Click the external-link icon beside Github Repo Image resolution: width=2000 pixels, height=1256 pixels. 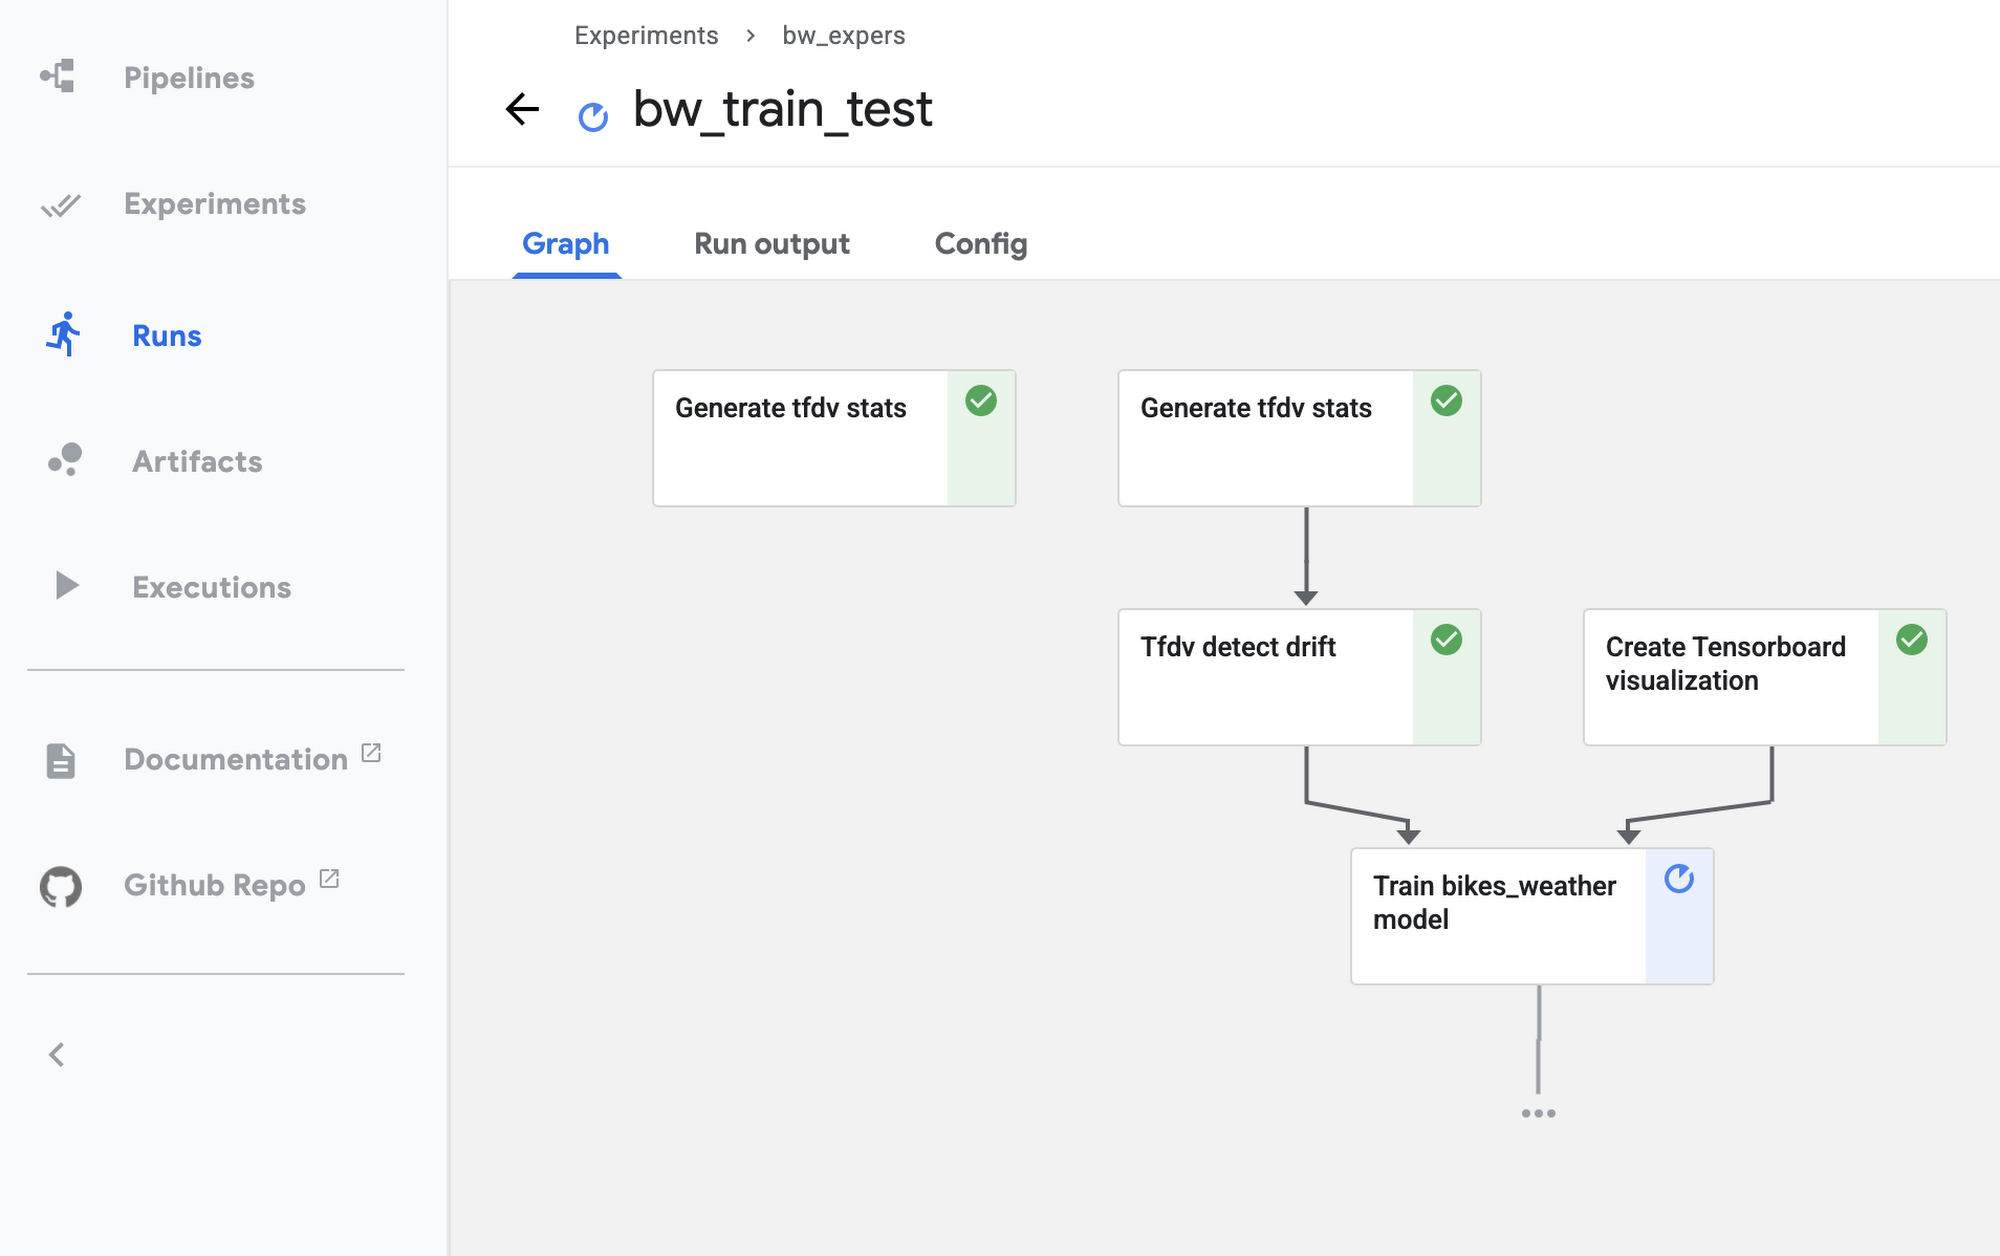click(x=329, y=878)
